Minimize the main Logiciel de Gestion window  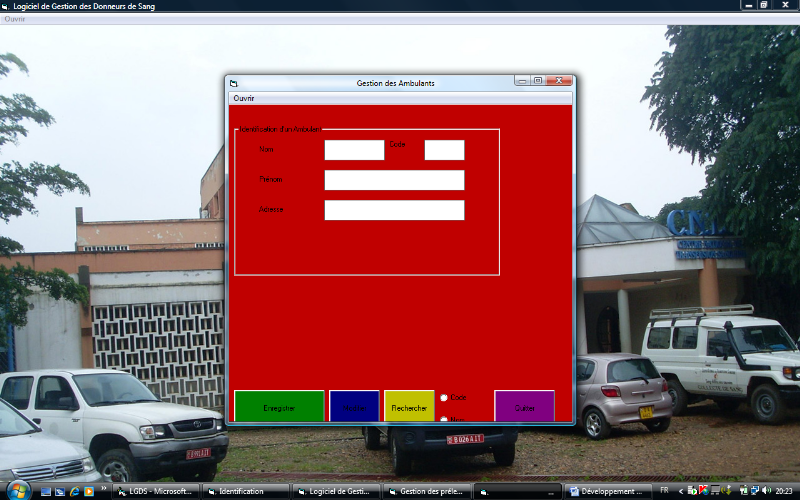pyautogui.click(x=748, y=5)
